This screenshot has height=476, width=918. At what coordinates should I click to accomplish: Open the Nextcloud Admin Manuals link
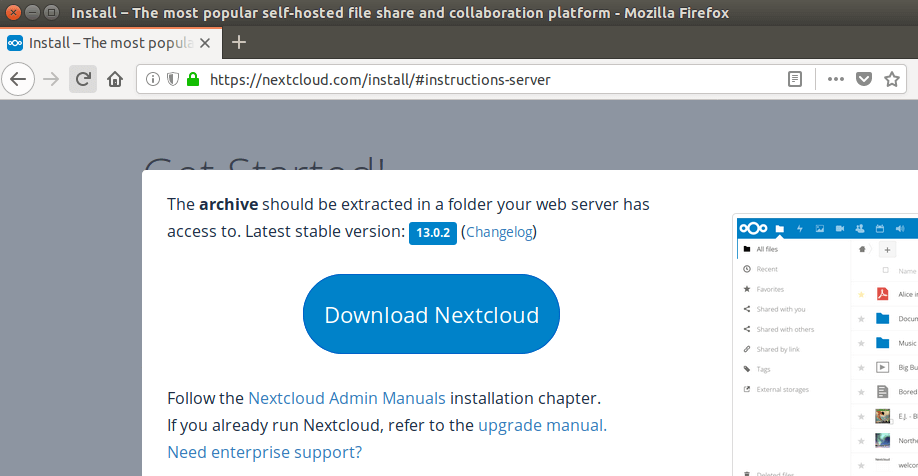tap(347, 397)
